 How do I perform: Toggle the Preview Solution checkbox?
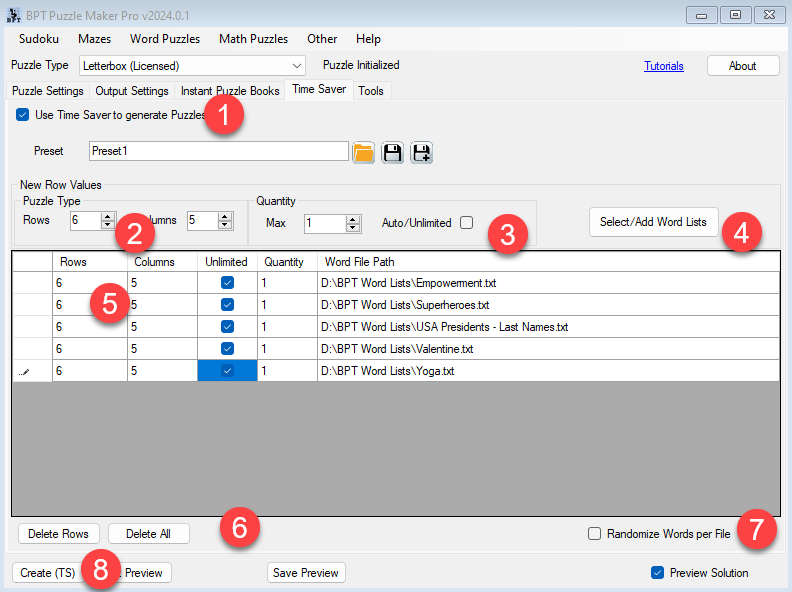[x=657, y=573]
